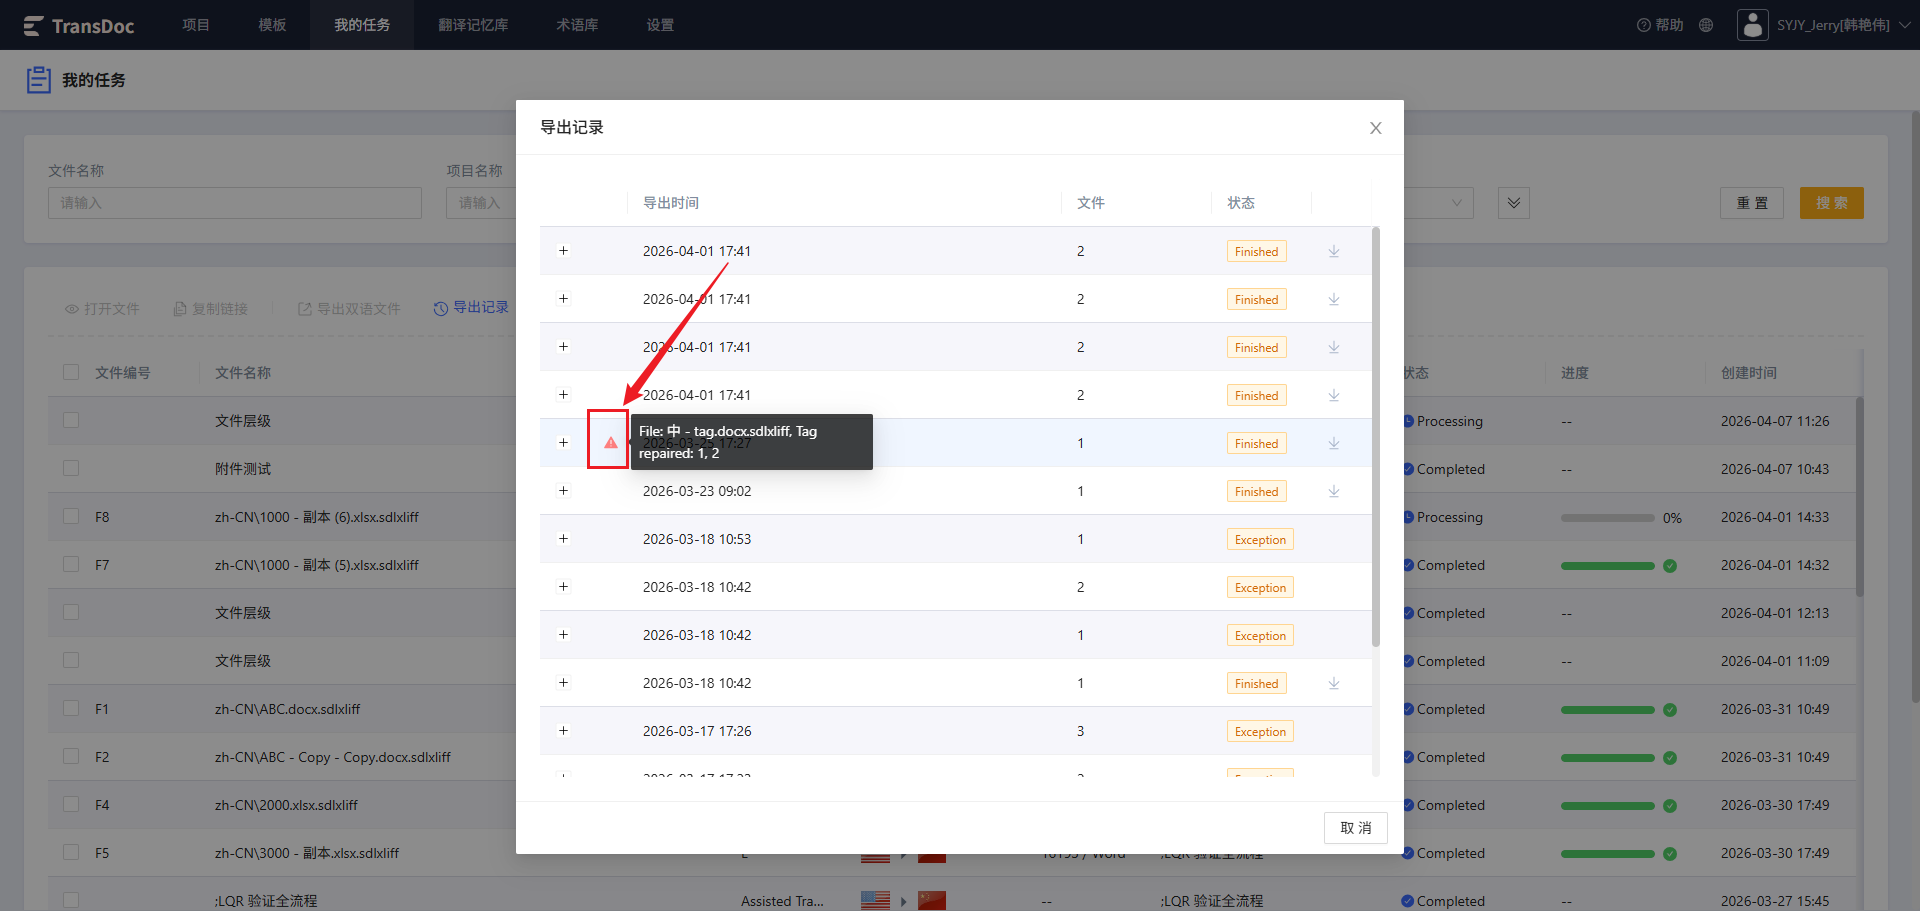Switch to the 术语库 menu
This screenshot has height=911, width=1920.
point(577,25)
